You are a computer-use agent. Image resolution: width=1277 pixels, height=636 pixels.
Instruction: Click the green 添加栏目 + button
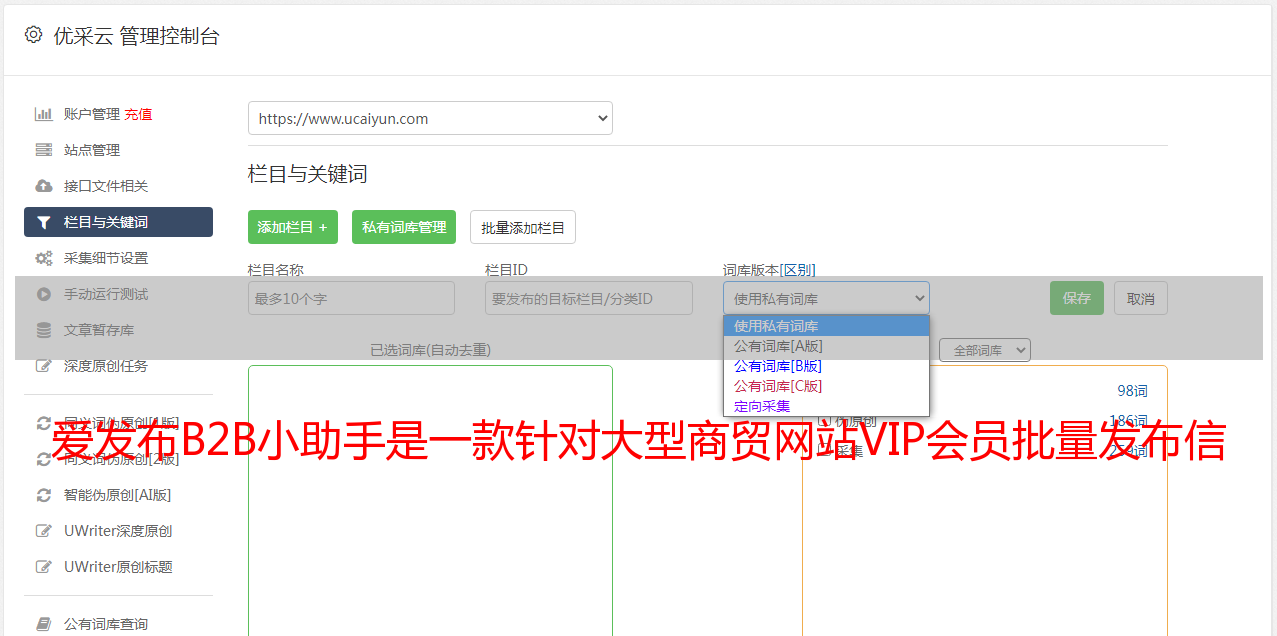click(293, 227)
